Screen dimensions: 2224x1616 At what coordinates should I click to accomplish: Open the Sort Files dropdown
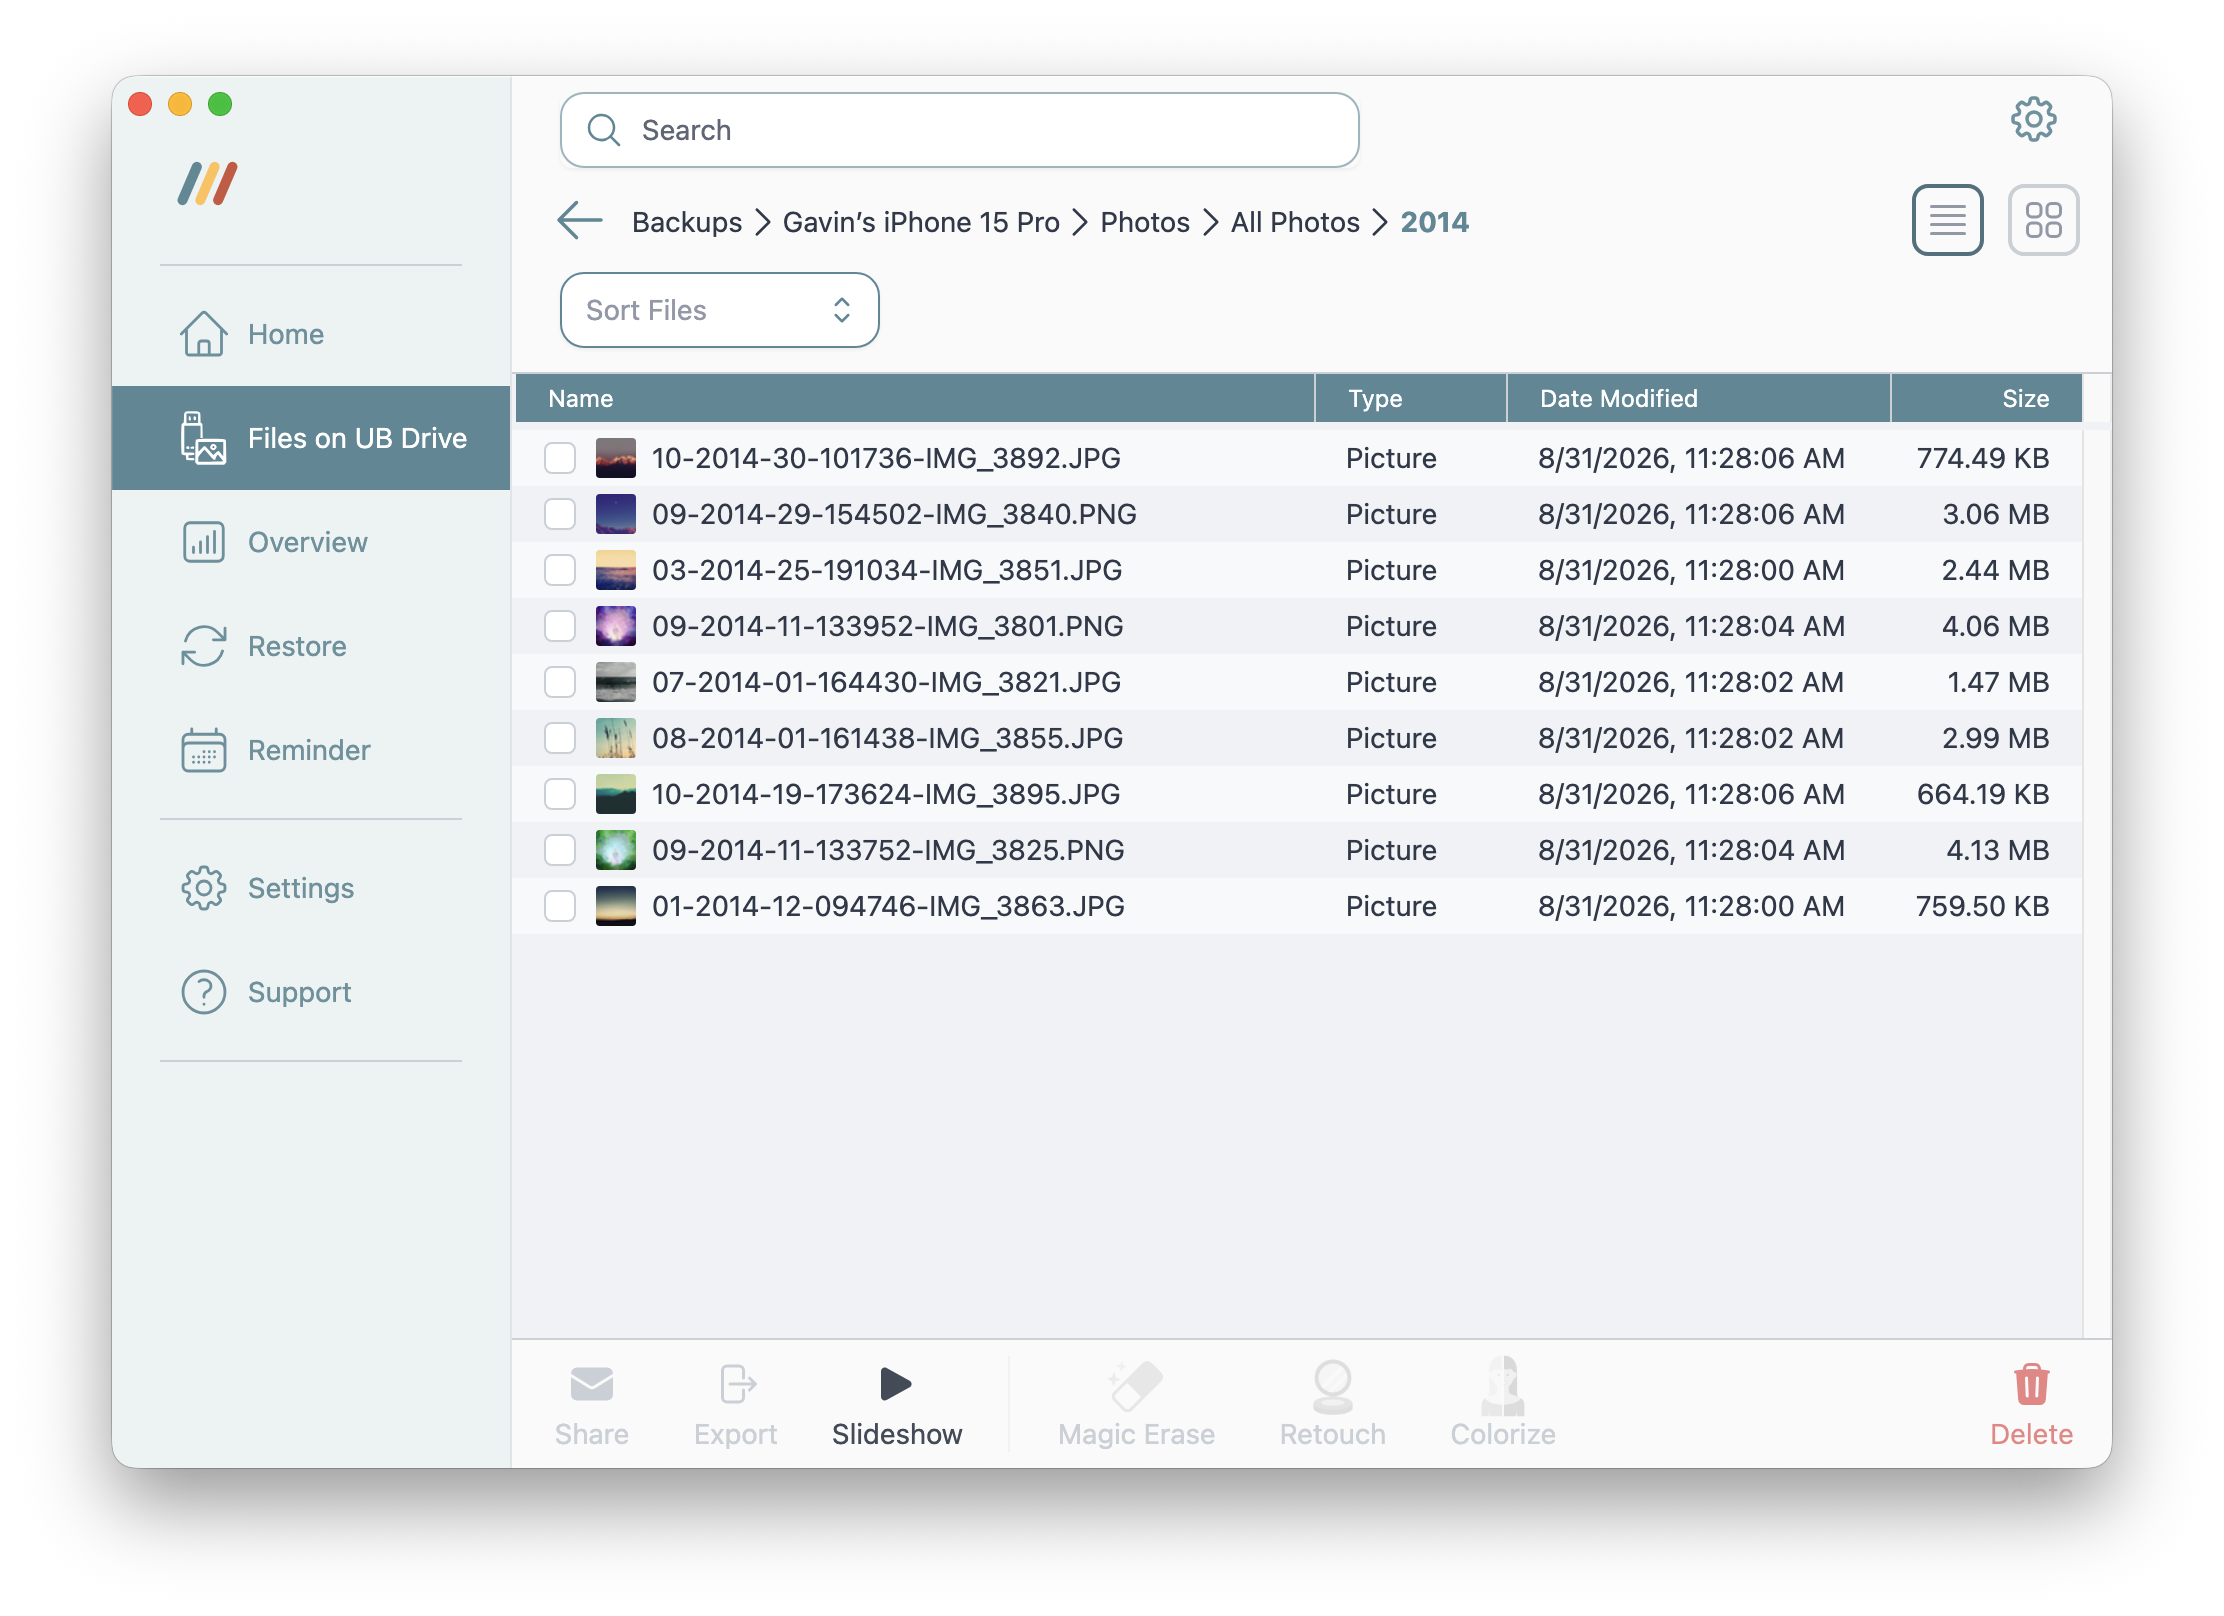coord(719,310)
